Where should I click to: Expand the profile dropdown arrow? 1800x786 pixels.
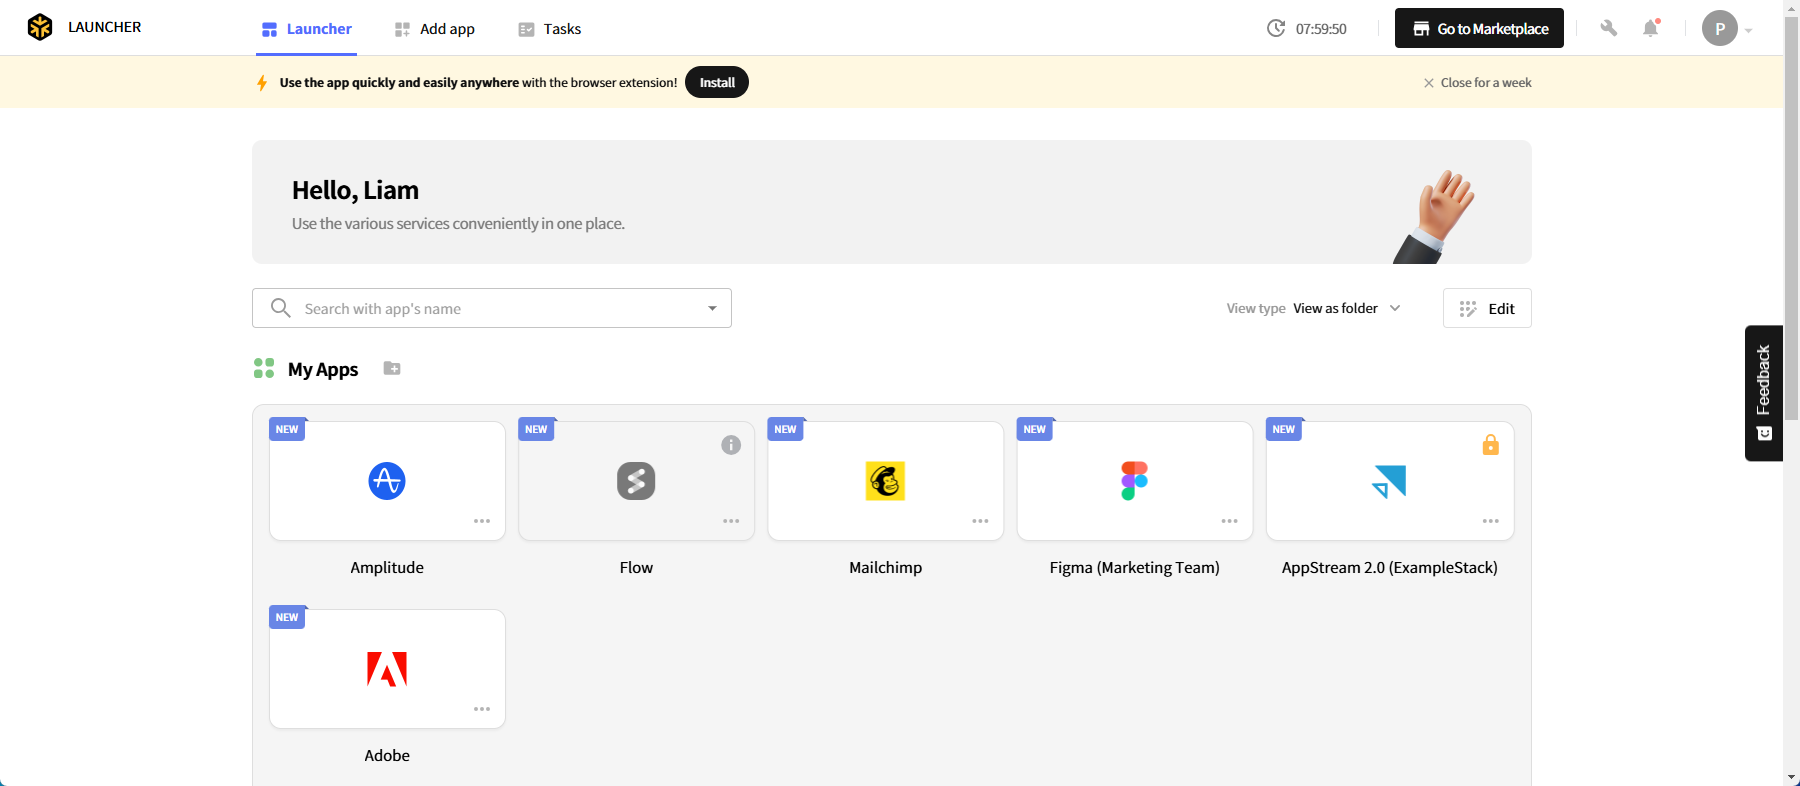tap(1749, 30)
